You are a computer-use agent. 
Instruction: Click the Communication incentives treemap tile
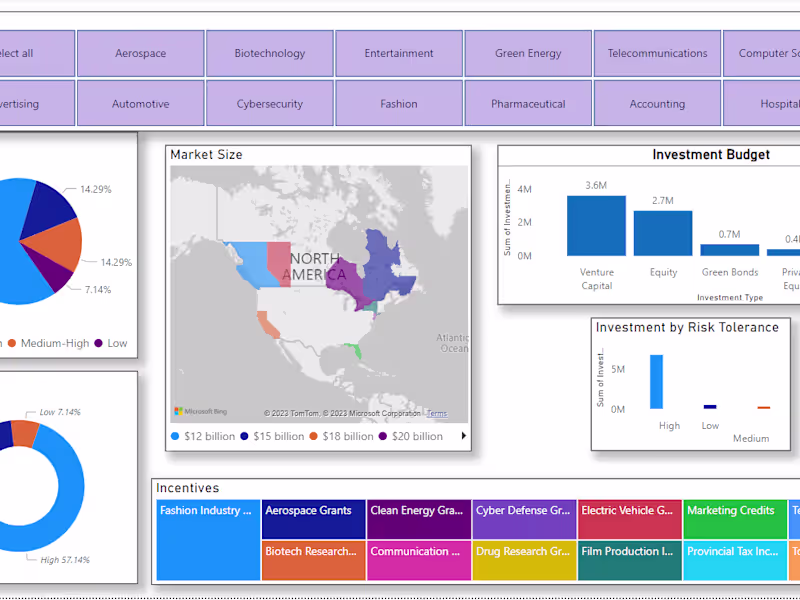point(418,560)
